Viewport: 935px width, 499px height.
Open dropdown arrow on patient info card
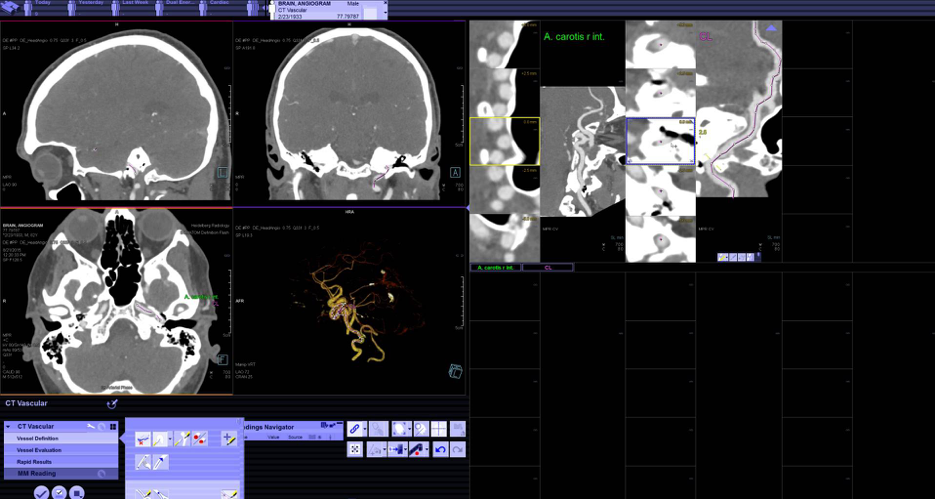[383, 13]
